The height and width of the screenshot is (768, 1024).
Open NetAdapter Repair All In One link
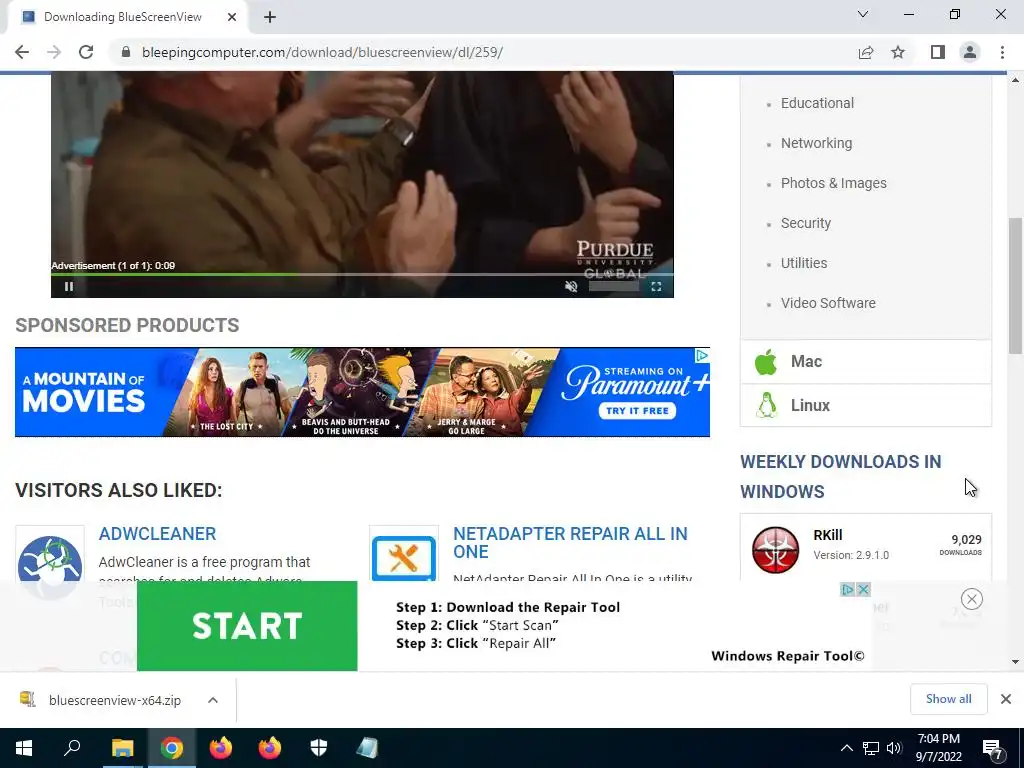[570, 543]
